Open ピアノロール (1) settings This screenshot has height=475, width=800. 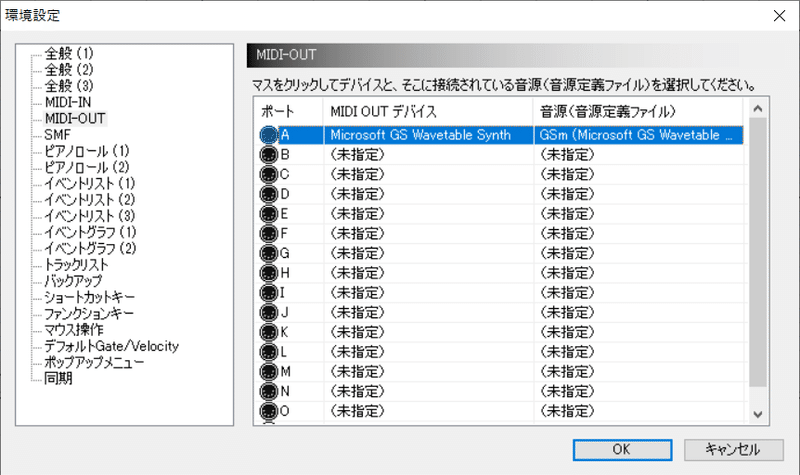point(87,151)
